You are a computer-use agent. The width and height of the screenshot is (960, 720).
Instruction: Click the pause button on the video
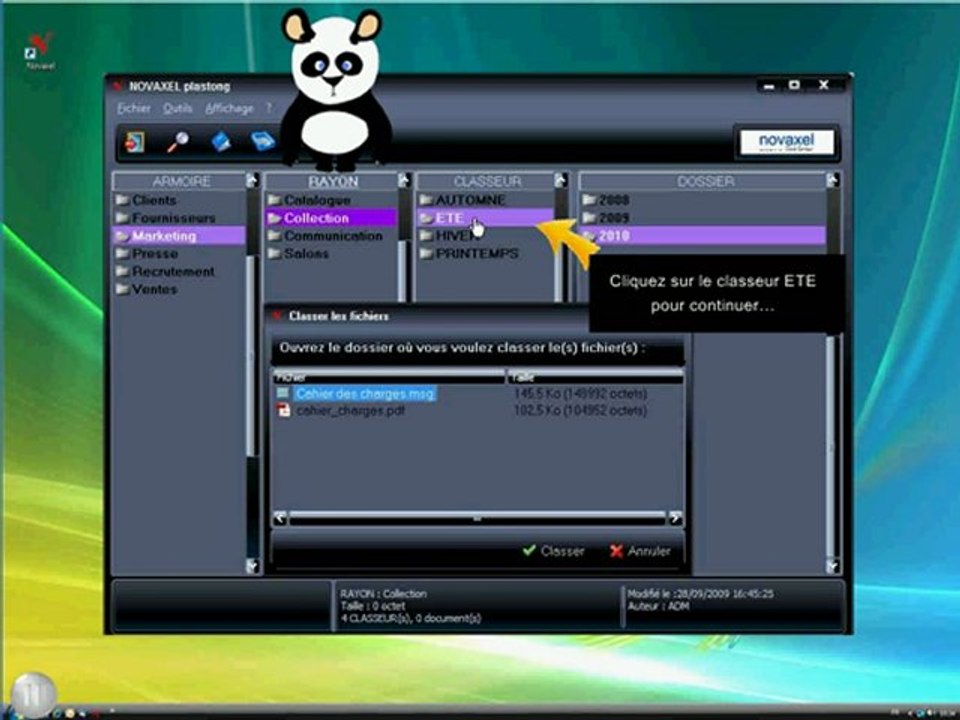32,696
